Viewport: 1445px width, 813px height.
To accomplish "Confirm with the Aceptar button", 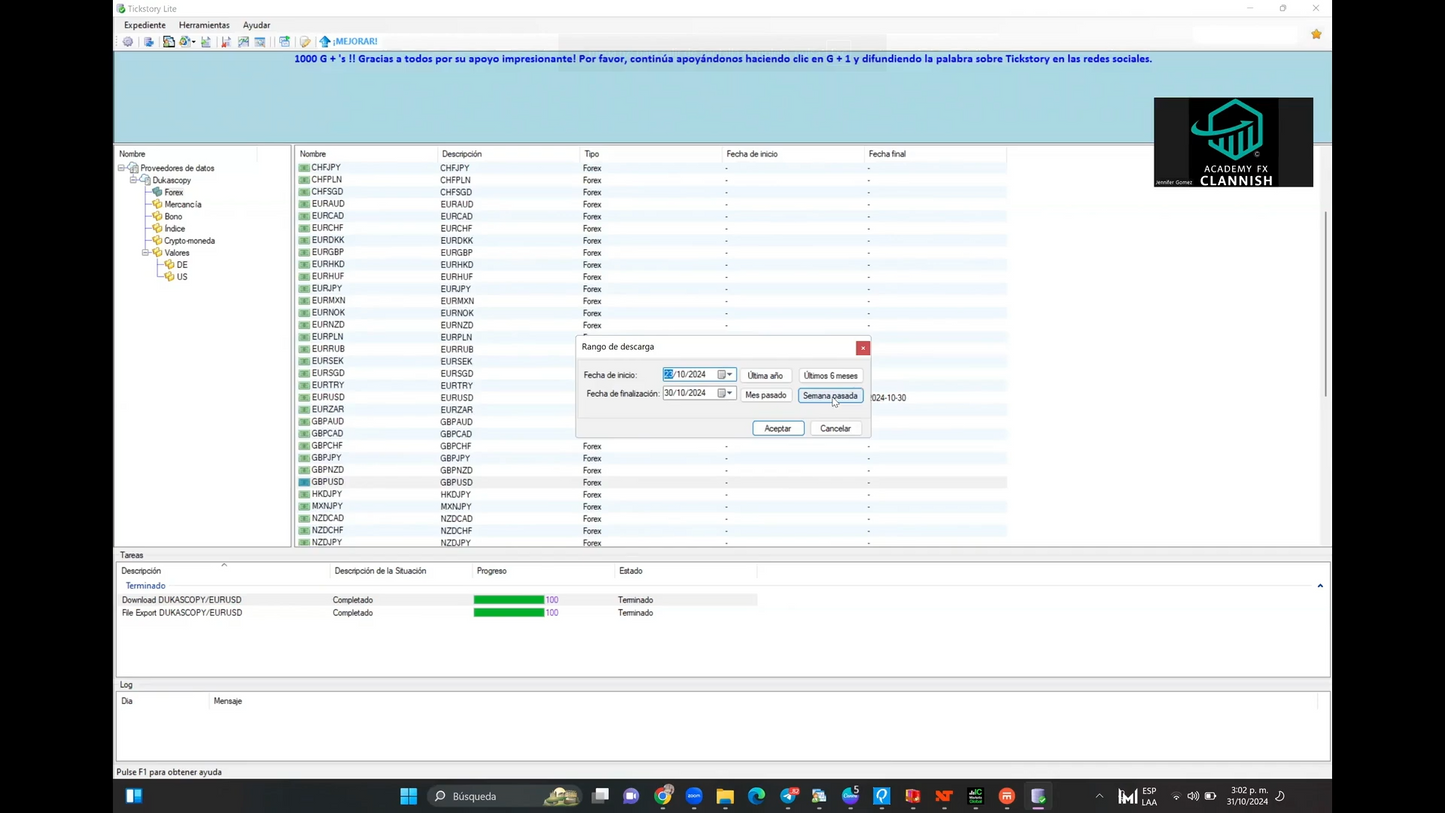I will click(x=778, y=428).
